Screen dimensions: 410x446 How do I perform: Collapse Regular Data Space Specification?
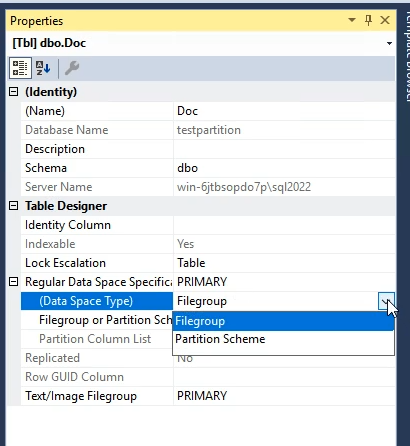[x=13, y=282]
